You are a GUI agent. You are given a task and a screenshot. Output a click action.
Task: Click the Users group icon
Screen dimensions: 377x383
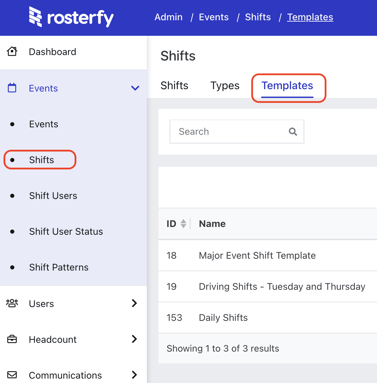12,303
